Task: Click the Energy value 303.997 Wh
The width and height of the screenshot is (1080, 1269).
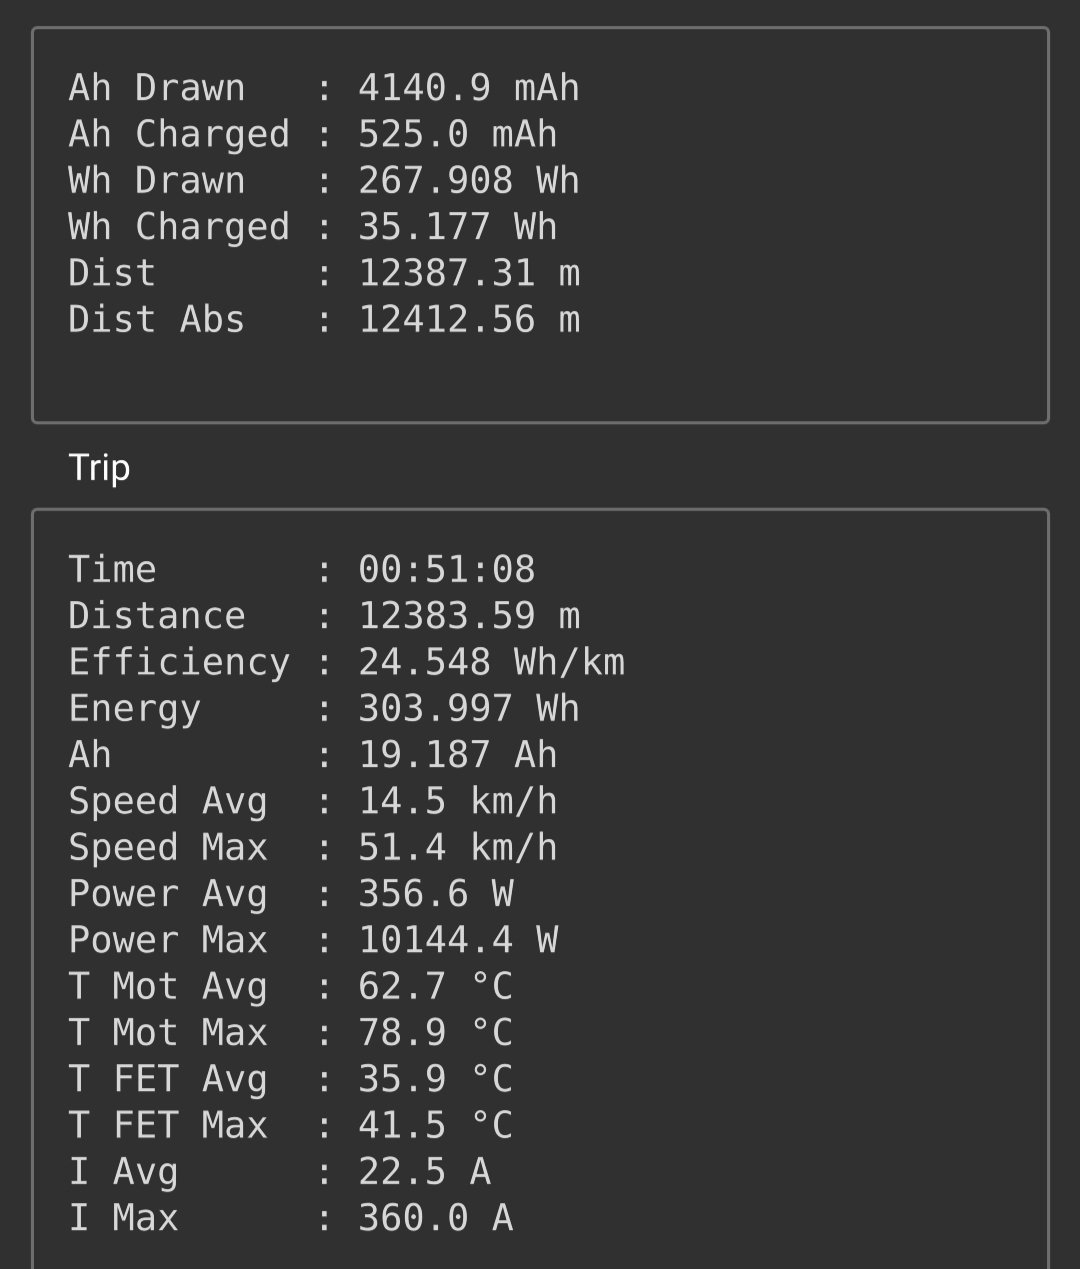Action: [468, 709]
